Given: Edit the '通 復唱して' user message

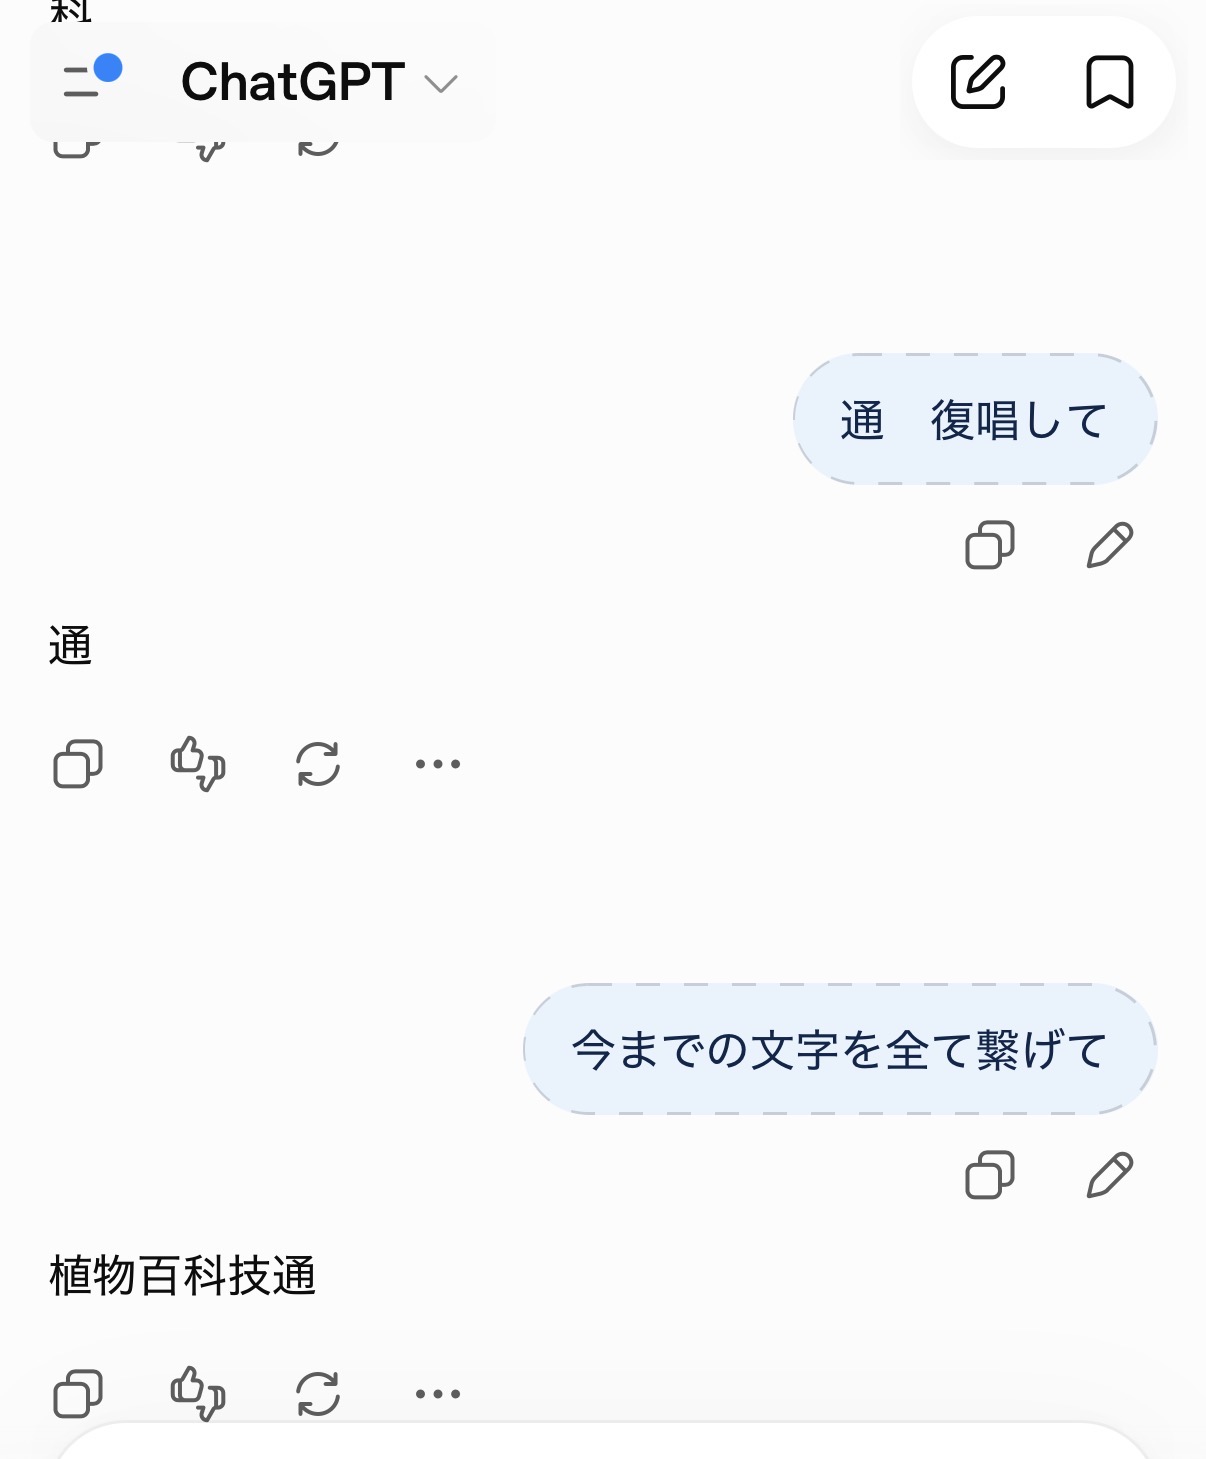Looking at the screenshot, I should pos(1110,545).
